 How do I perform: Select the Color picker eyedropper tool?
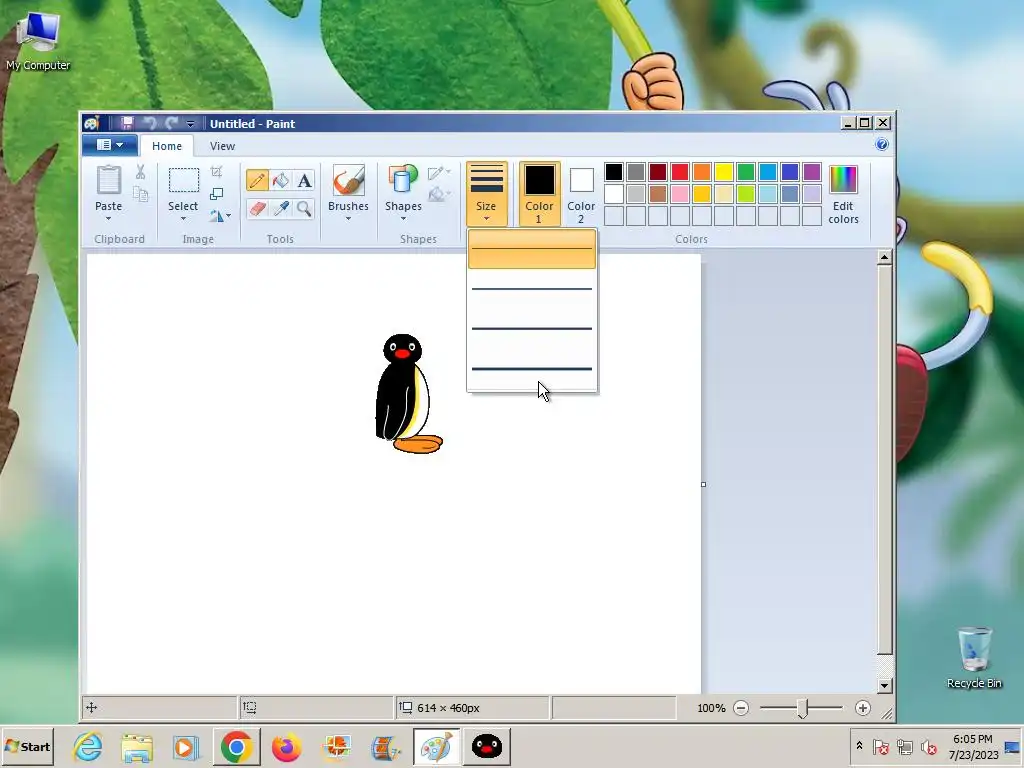281,208
